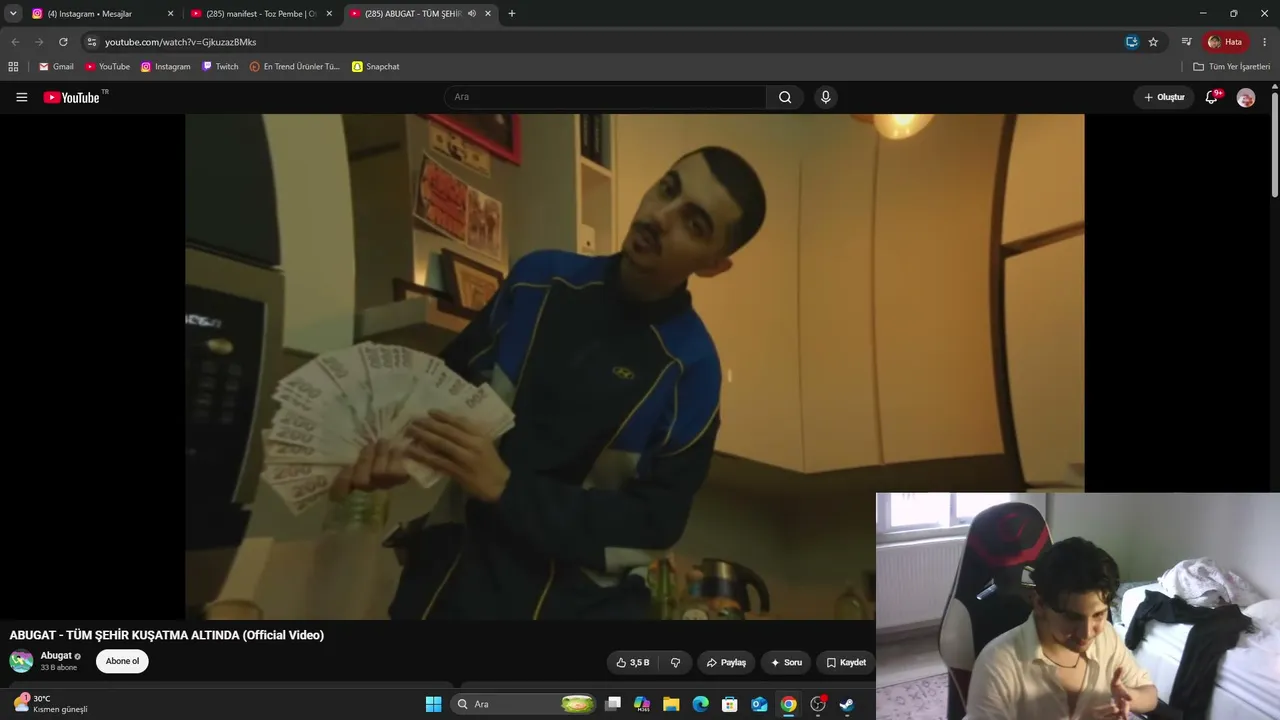Open the weather widget showing 30°C
The height and width of the screenshot is (720, 1280).
[52, 704]
